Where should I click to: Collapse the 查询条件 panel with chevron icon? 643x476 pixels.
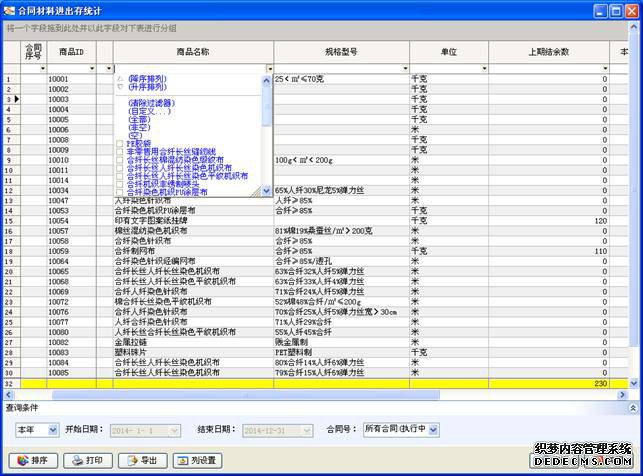click(x=631, y=407)
